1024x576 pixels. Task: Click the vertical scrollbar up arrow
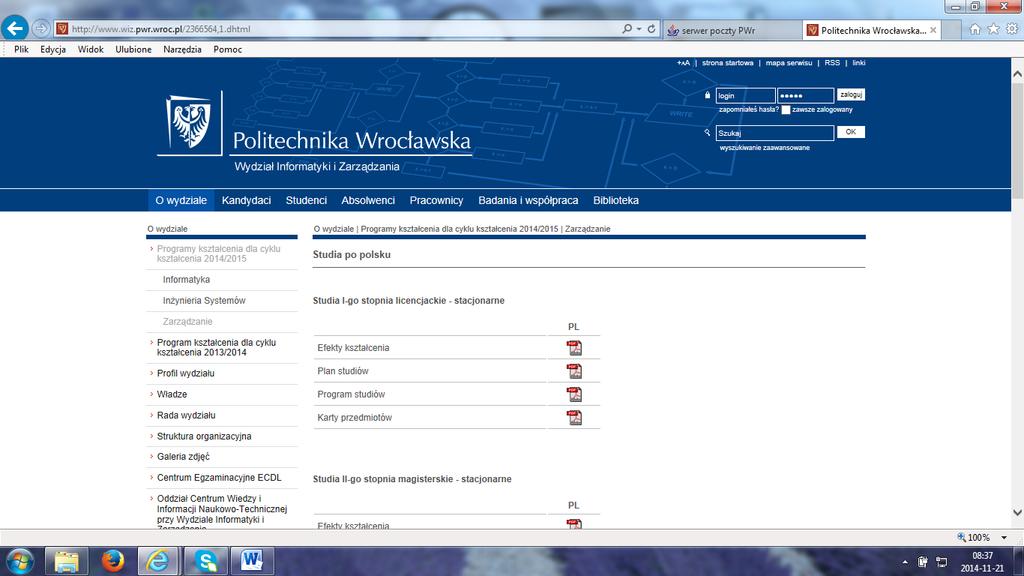[x=1017, y=74]
